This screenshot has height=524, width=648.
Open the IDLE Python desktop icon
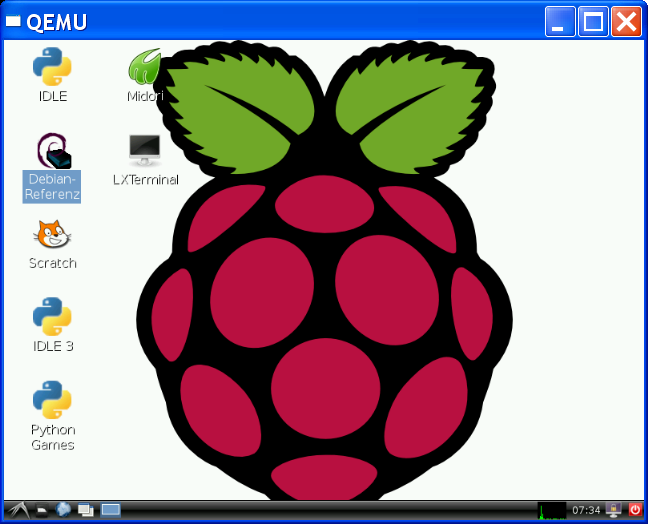pos(52,74)
